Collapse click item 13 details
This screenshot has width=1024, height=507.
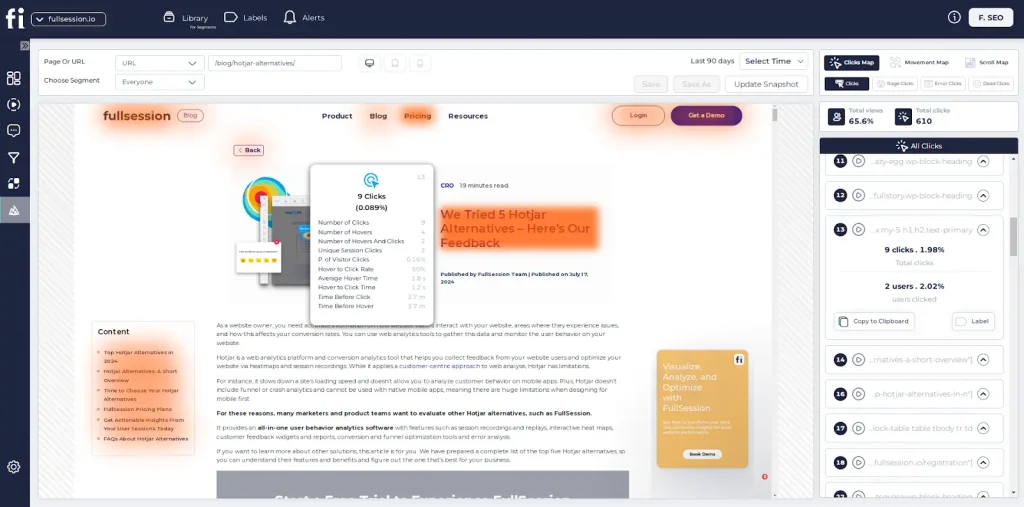pyautogui.click(x=983, y=230)
